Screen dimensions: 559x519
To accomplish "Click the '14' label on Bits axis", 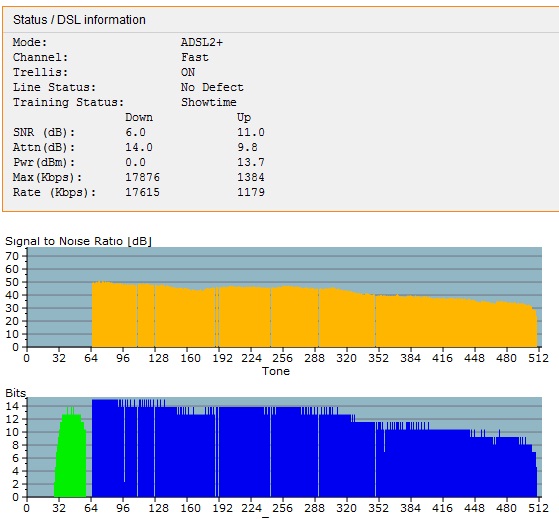I will [12, 406].
